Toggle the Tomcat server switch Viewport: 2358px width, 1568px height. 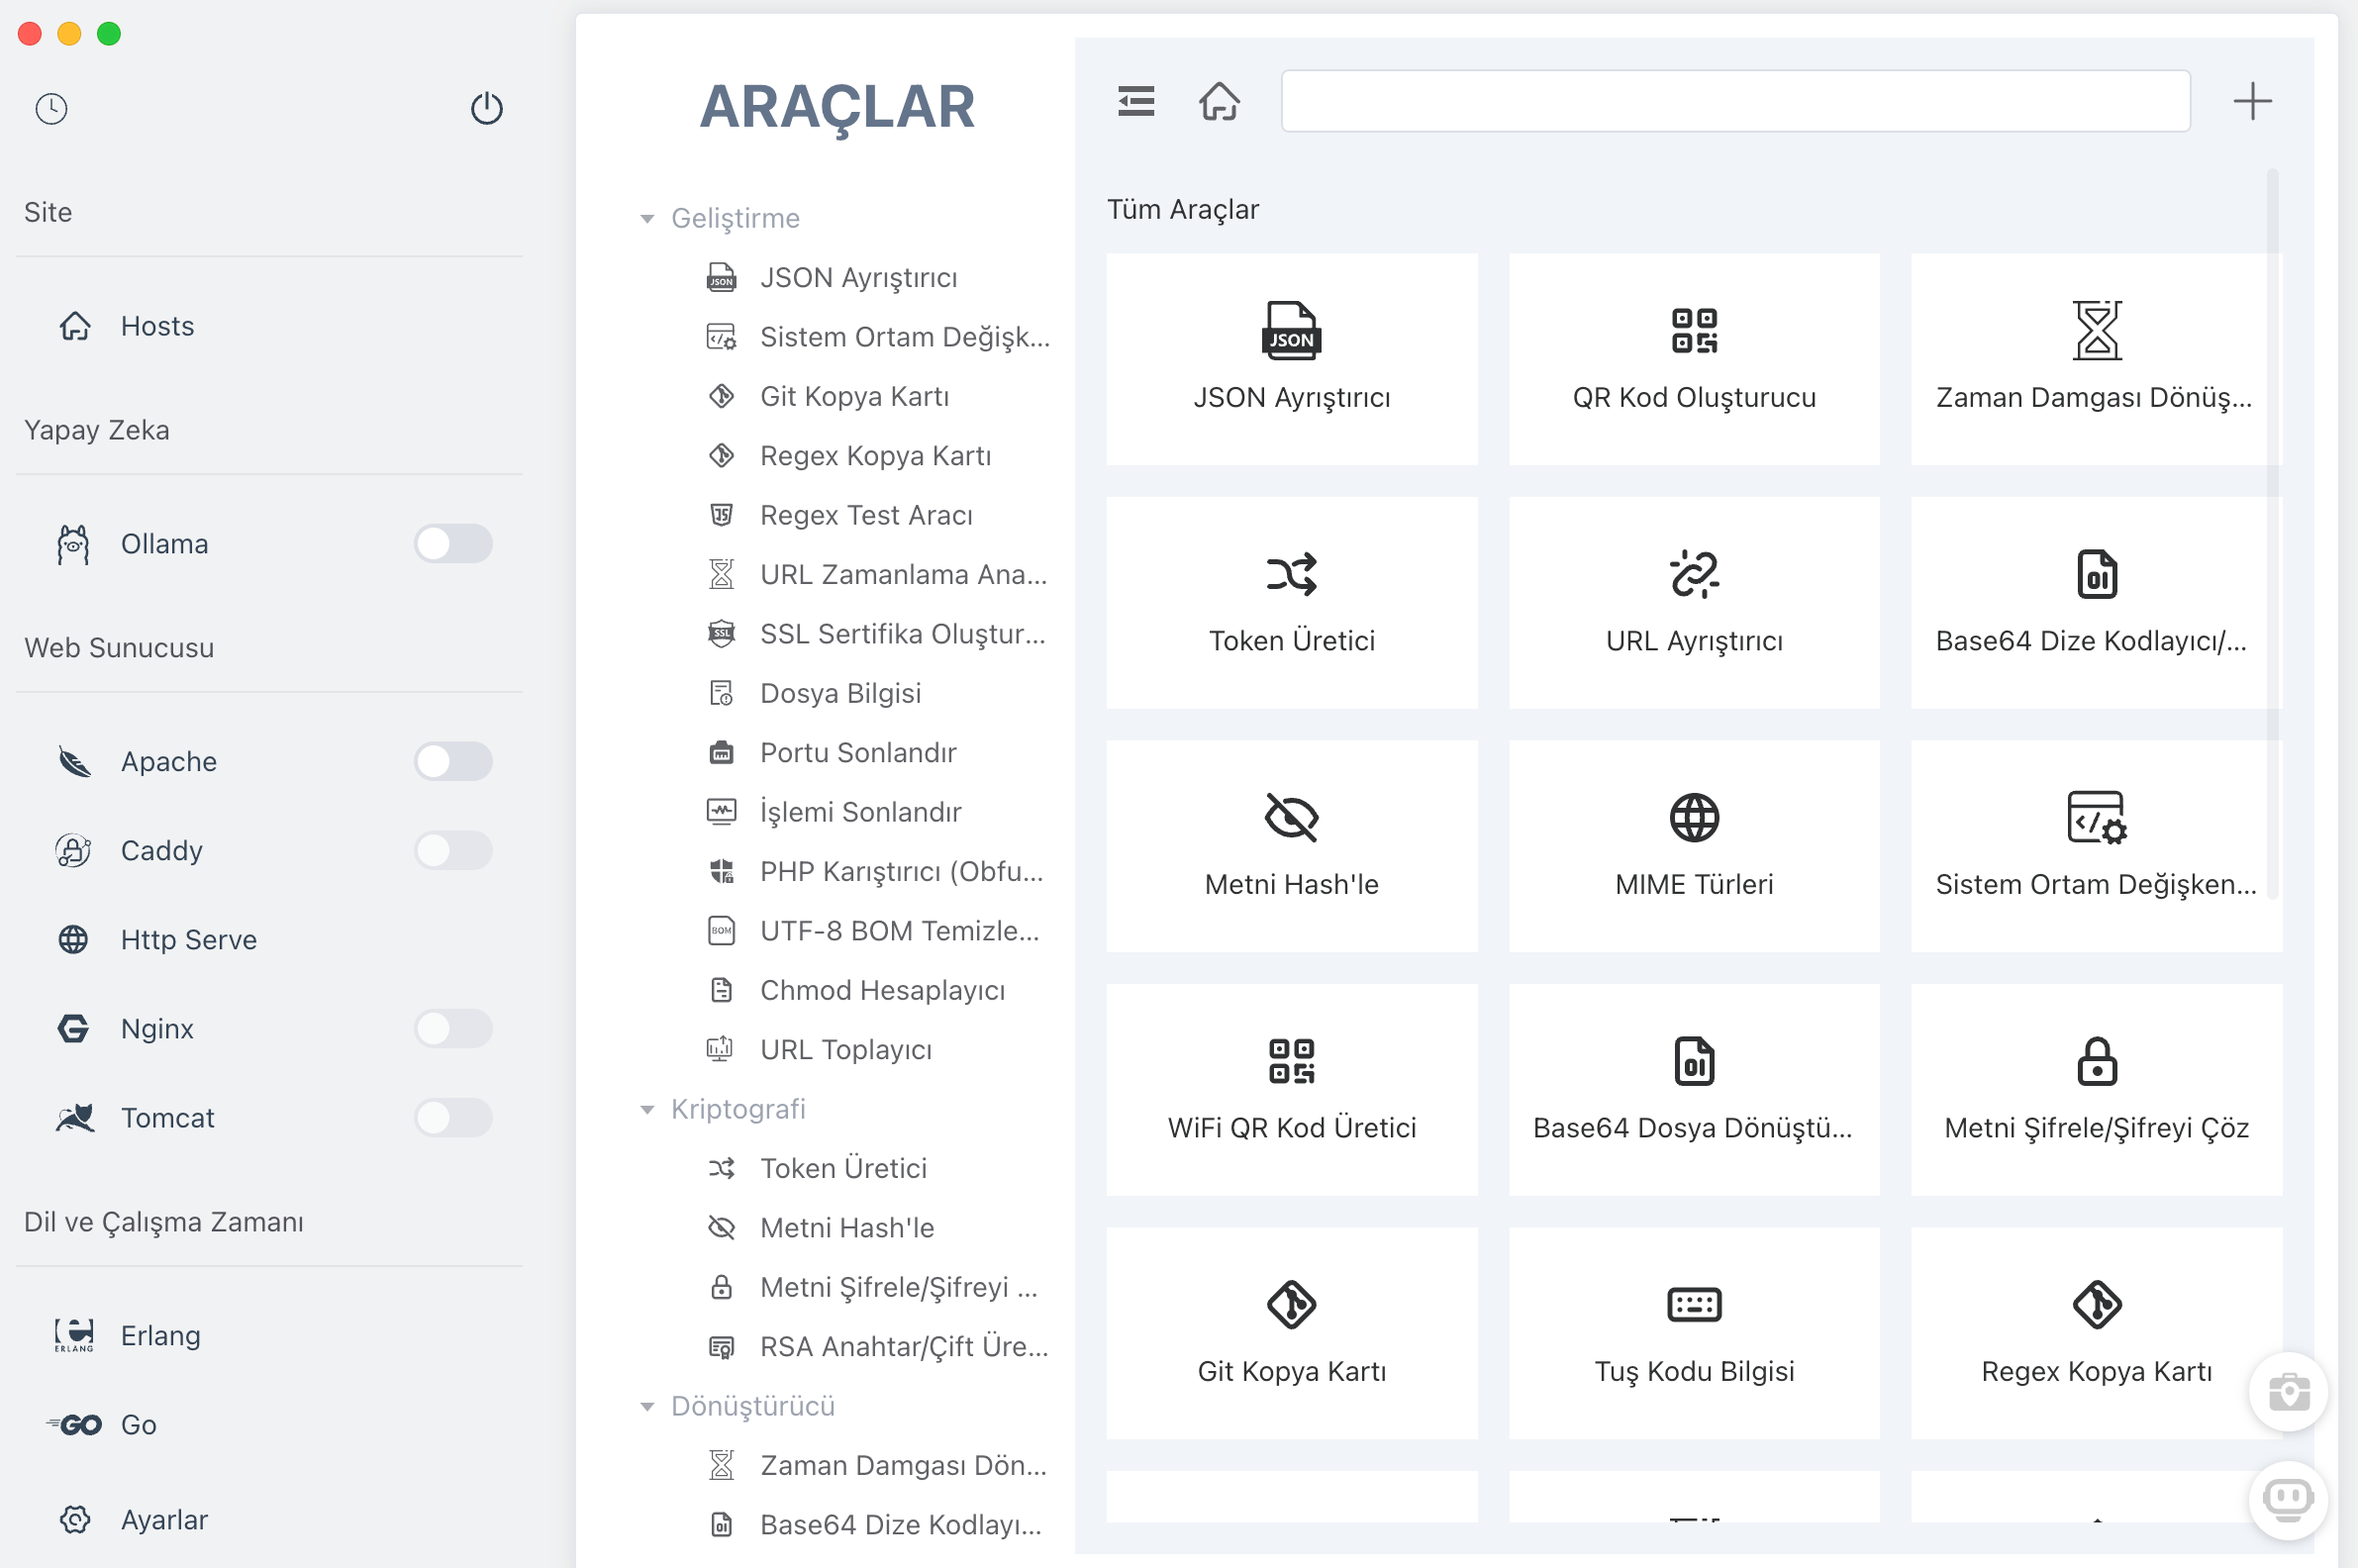point(453,1117)
